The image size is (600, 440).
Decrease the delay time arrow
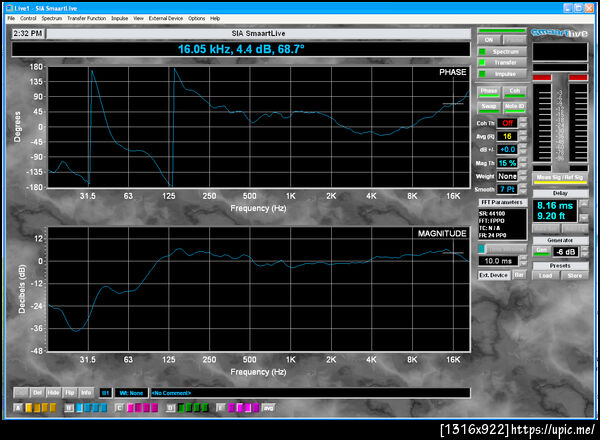pyautogui.click(x=584, y=218)
